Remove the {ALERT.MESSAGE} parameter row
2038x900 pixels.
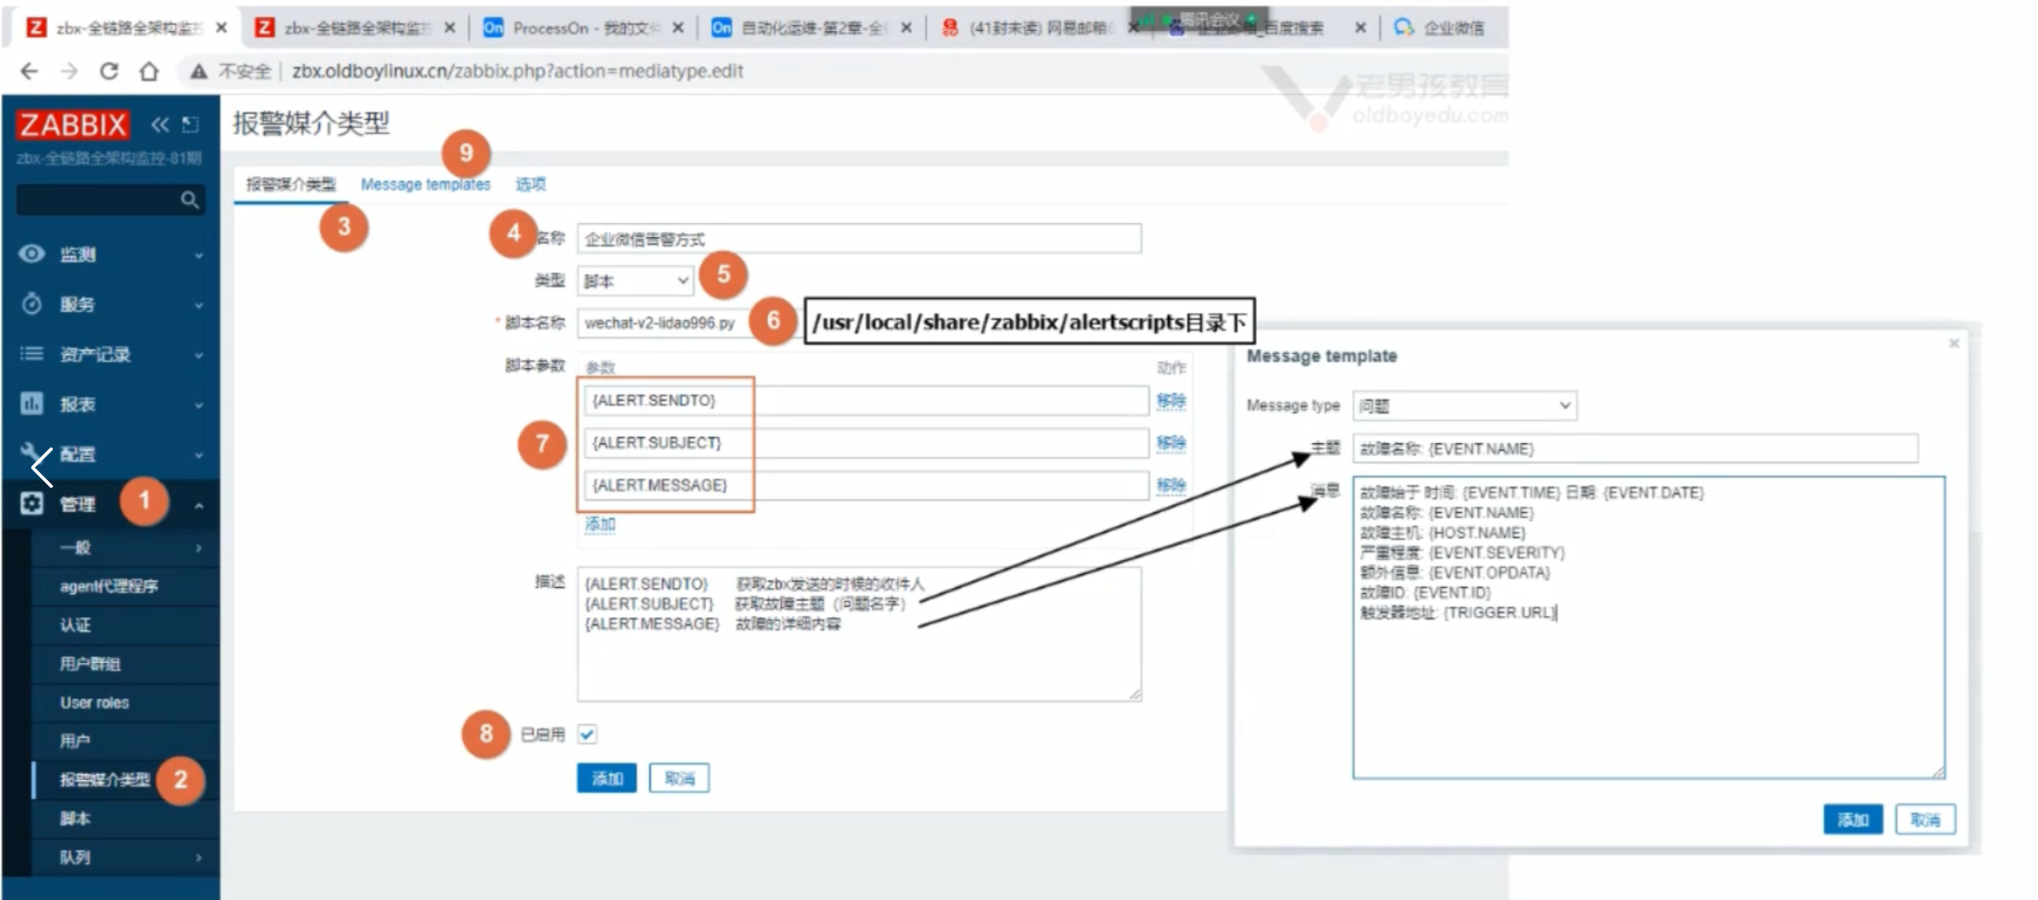1171,485
